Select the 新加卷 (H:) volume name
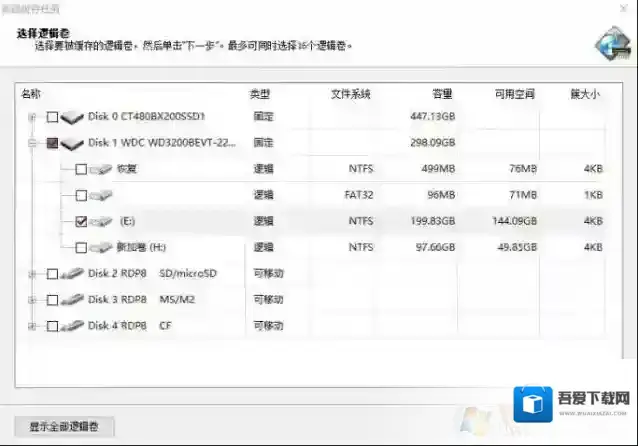This screenshot has width=638, height=446. [x=141, y=247]
